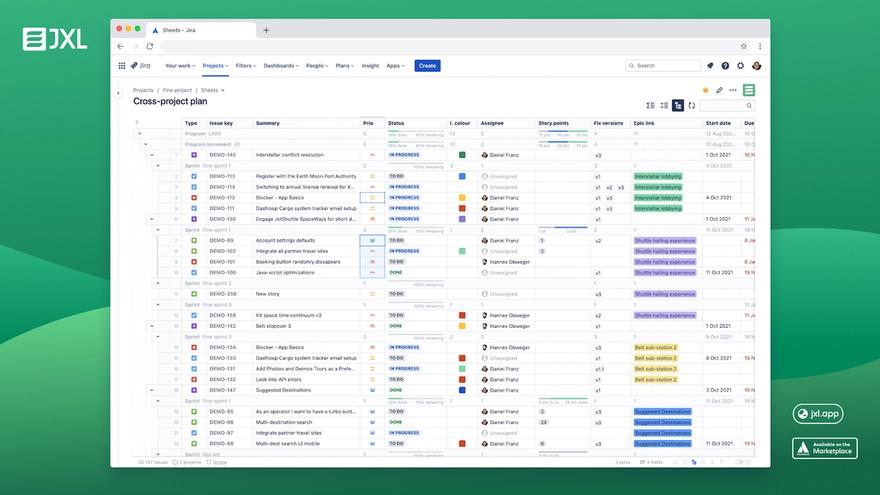Viewport: 880px width, 495px height.
Task: Collapse the DEMO-142 row children
Action: [152, 326]
